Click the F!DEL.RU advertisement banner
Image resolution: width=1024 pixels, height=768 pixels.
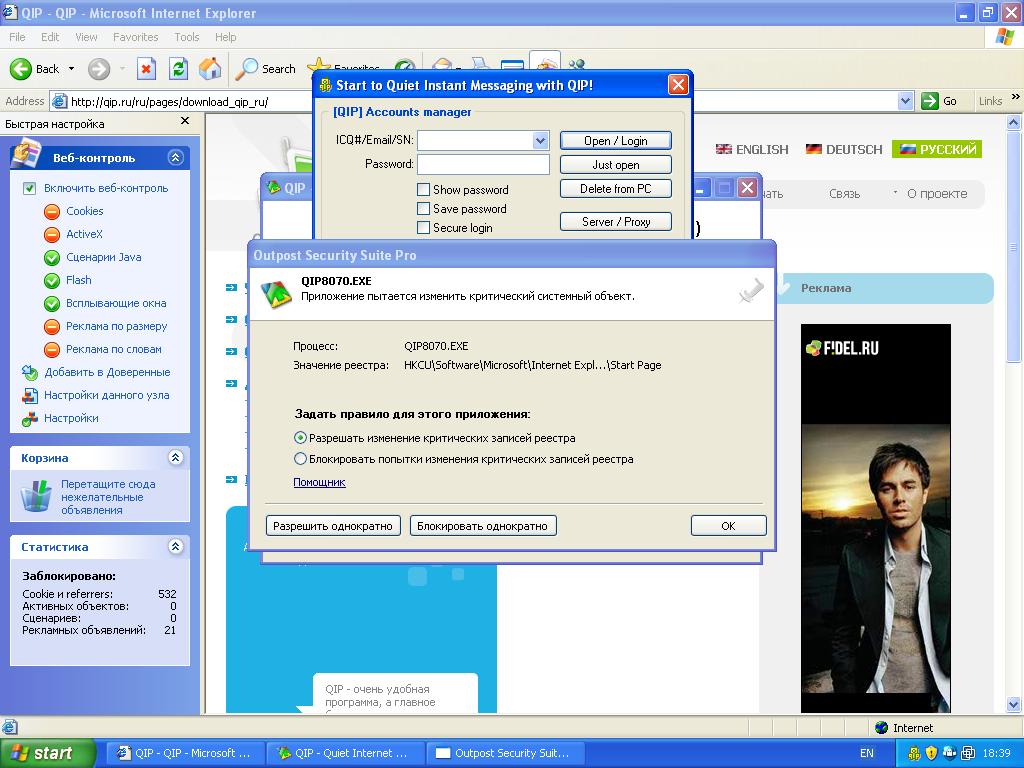tap(876, 518)
